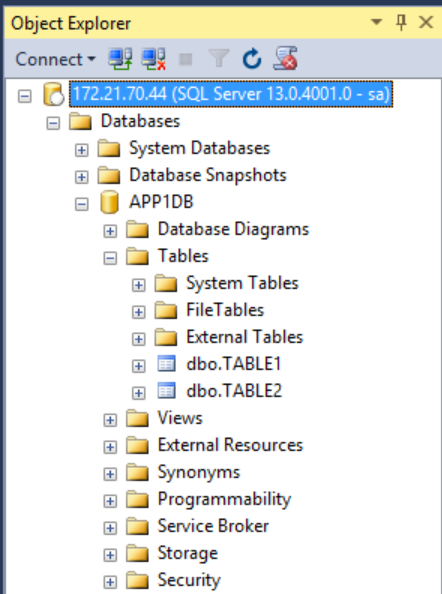Viewport: 442px width, 594px height.
Task: Select the Databases folder label
Action: (x=140, y=121)
